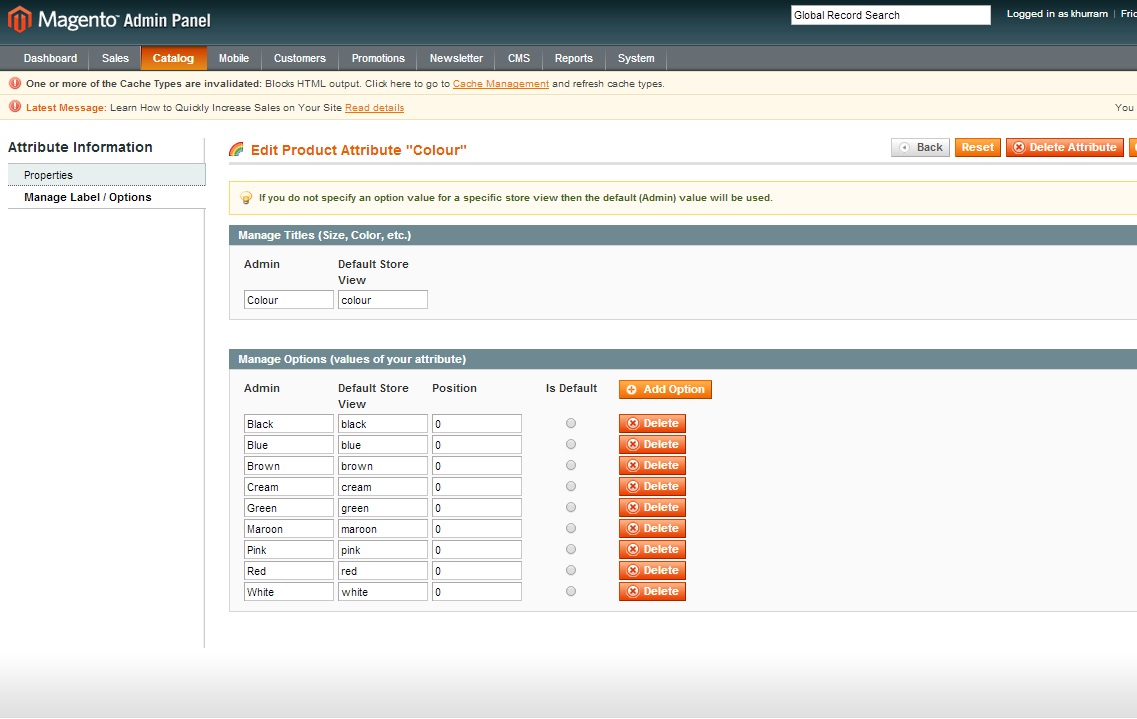The width and height of the screenshot is (1137, 719).
Task: Set Blue as the default option
Action: [571, 444]
